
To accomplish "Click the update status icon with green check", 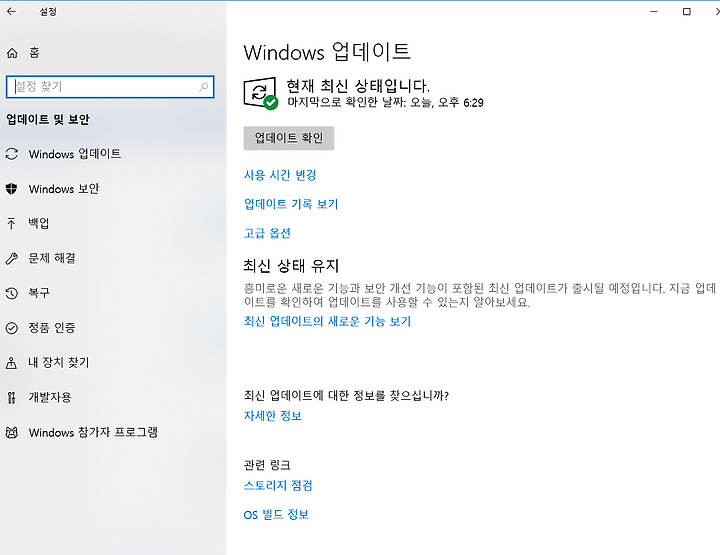I will point(260,94).
